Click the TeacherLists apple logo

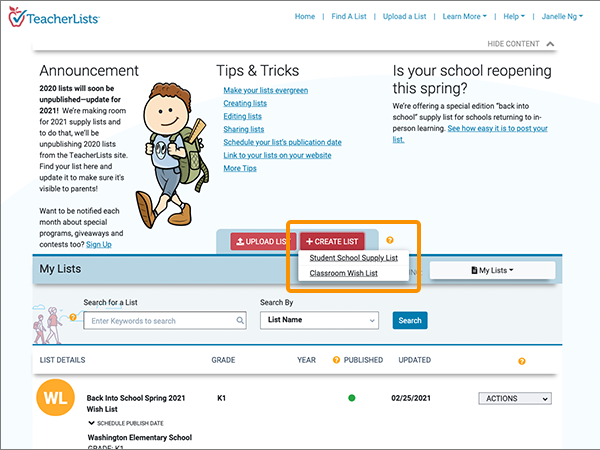[16, 17]
